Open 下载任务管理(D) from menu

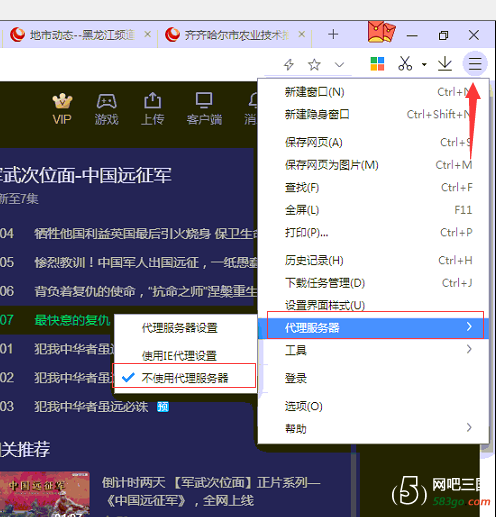374,283
